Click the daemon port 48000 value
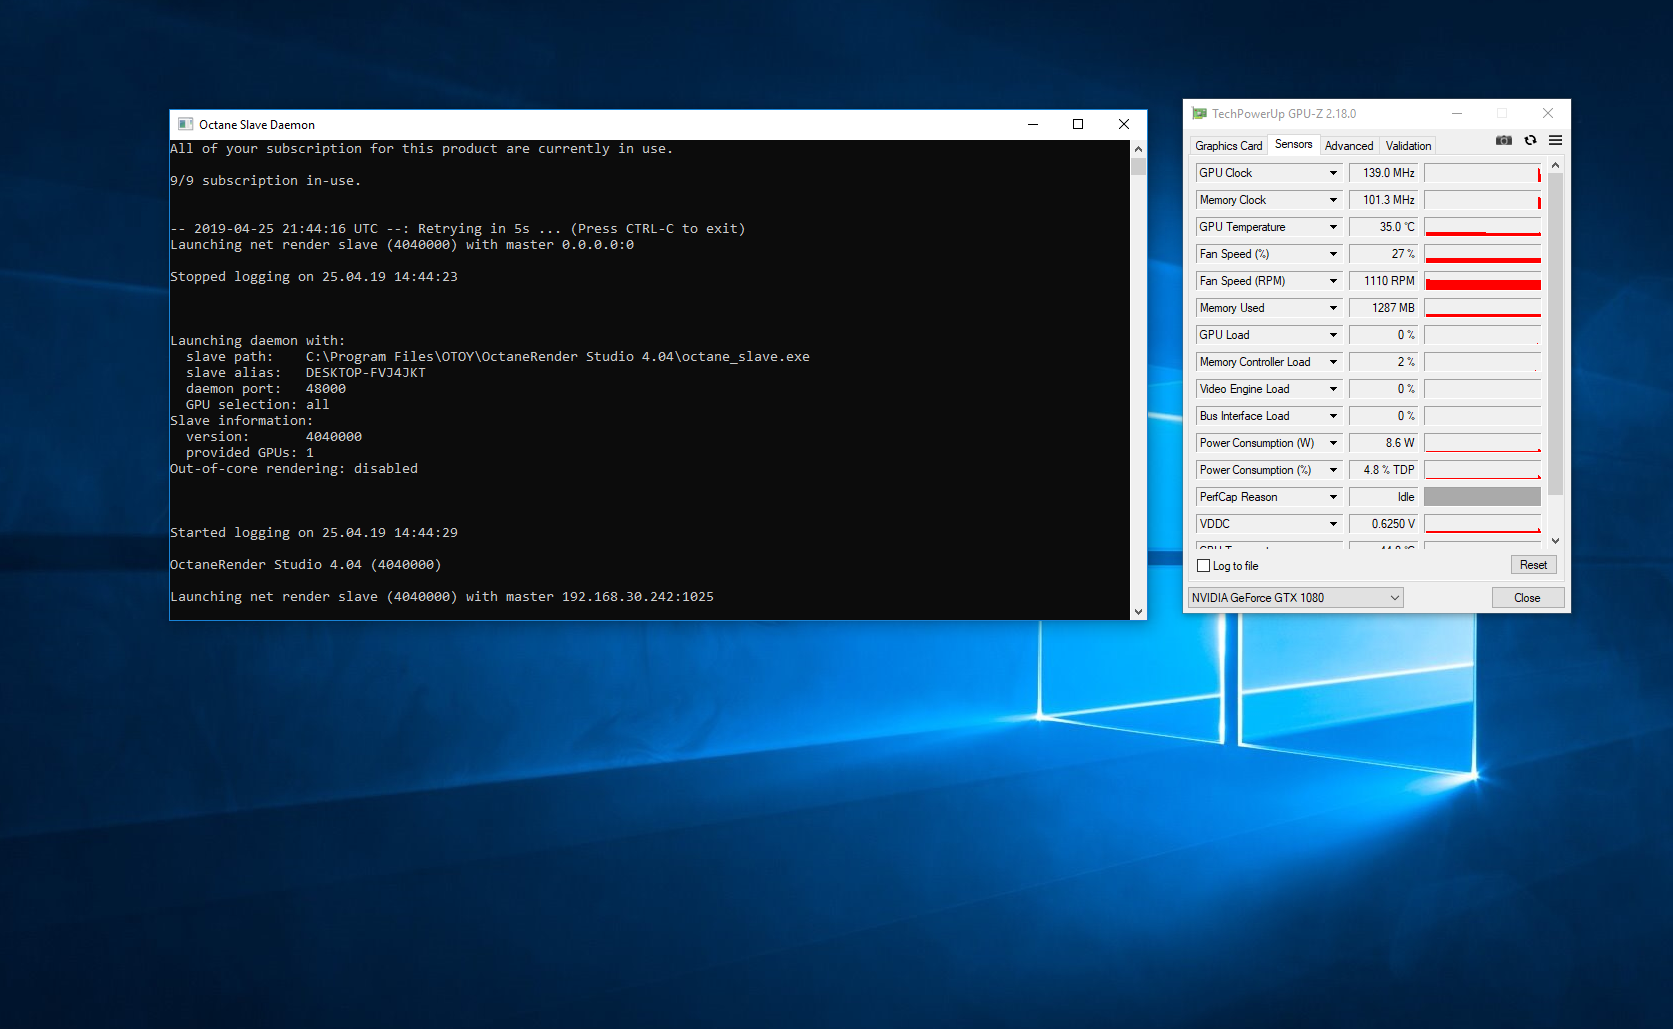This screenshot has width=1673, height=1029. click(326, 389)
